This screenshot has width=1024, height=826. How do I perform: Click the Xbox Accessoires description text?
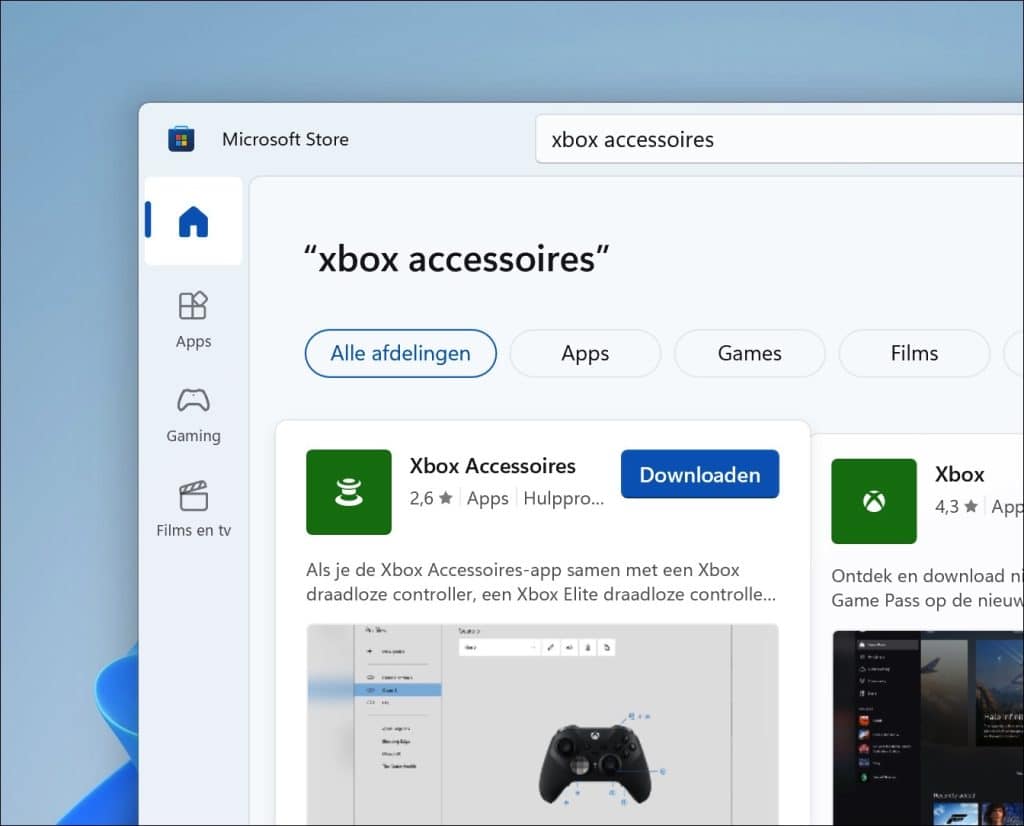[x=541, y=582]
